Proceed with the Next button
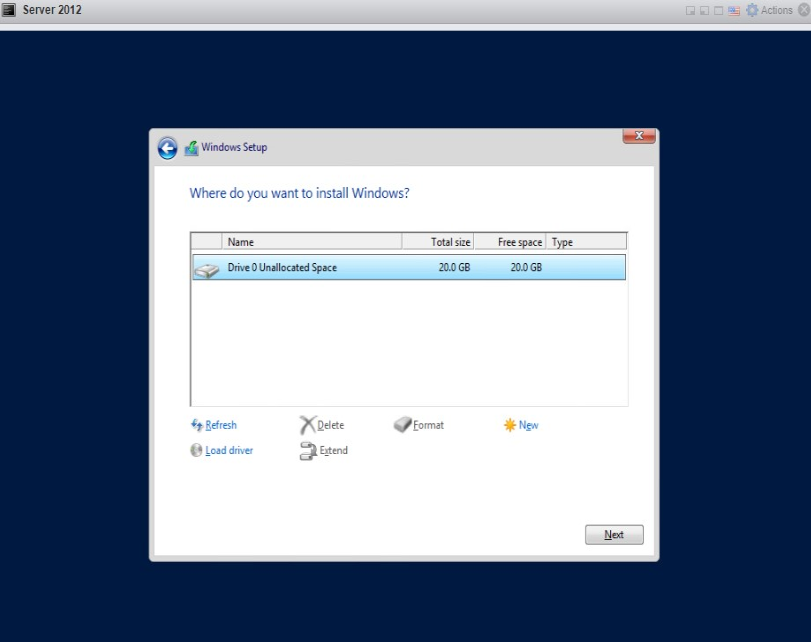 tap(614, 535)
